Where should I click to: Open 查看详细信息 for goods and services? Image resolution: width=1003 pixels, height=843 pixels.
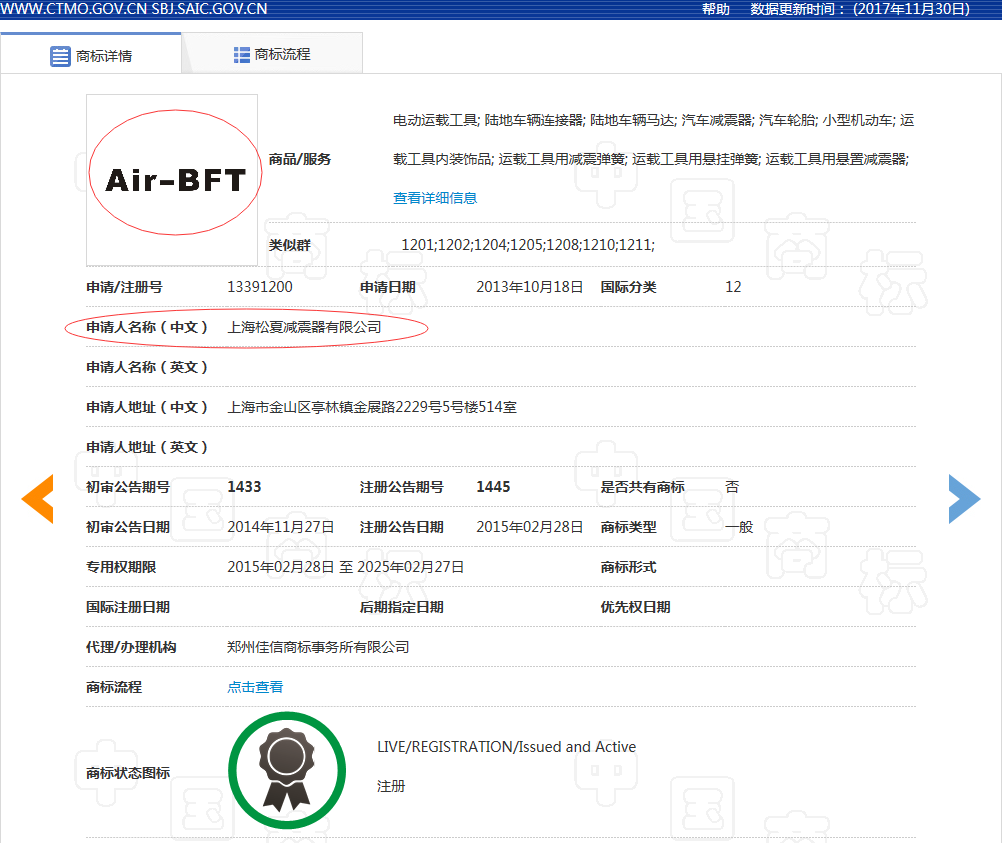coord(434,197)
